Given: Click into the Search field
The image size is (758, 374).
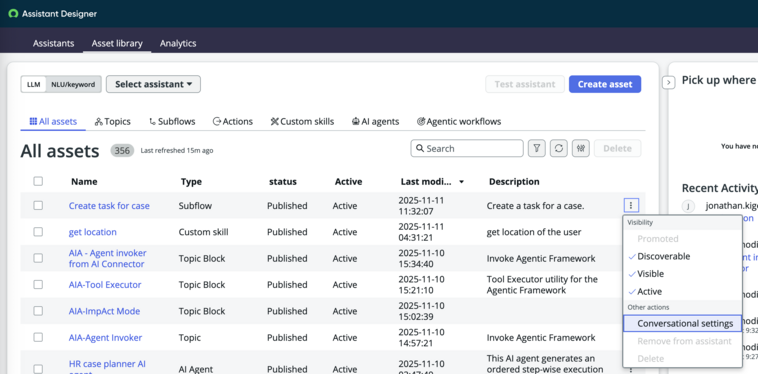Looking at the screenshot, I should [x=467, y=148].
